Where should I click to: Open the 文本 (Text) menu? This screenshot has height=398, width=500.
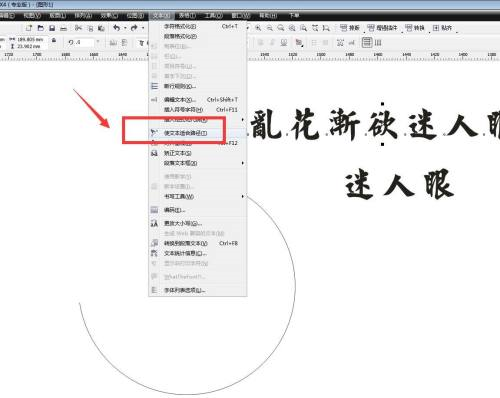161,16
